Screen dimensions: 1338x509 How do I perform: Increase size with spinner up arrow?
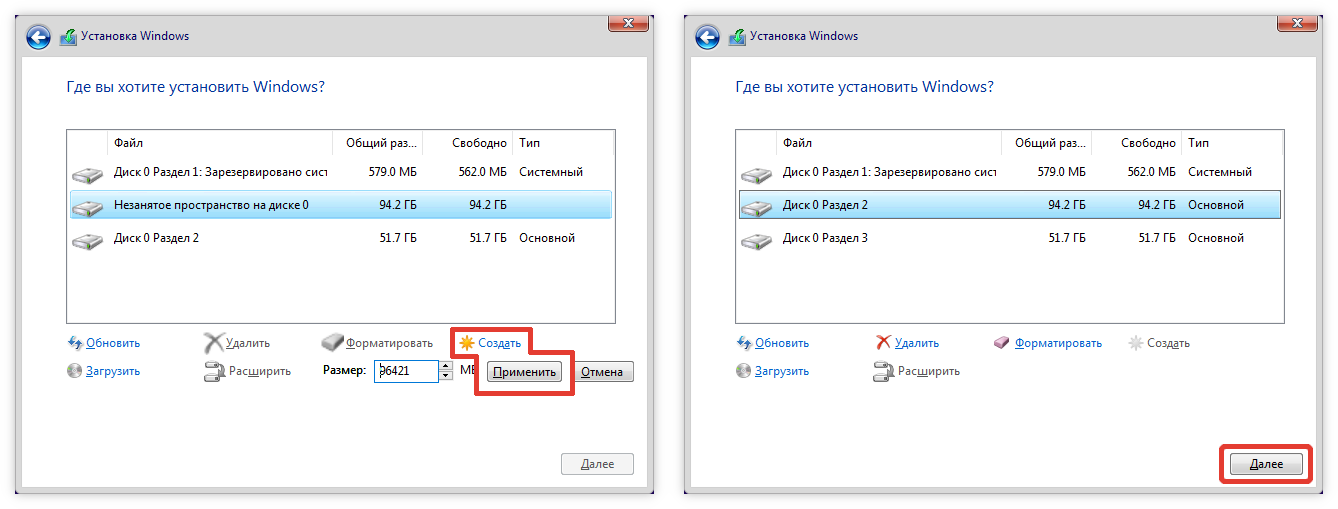tap(445, 366)
